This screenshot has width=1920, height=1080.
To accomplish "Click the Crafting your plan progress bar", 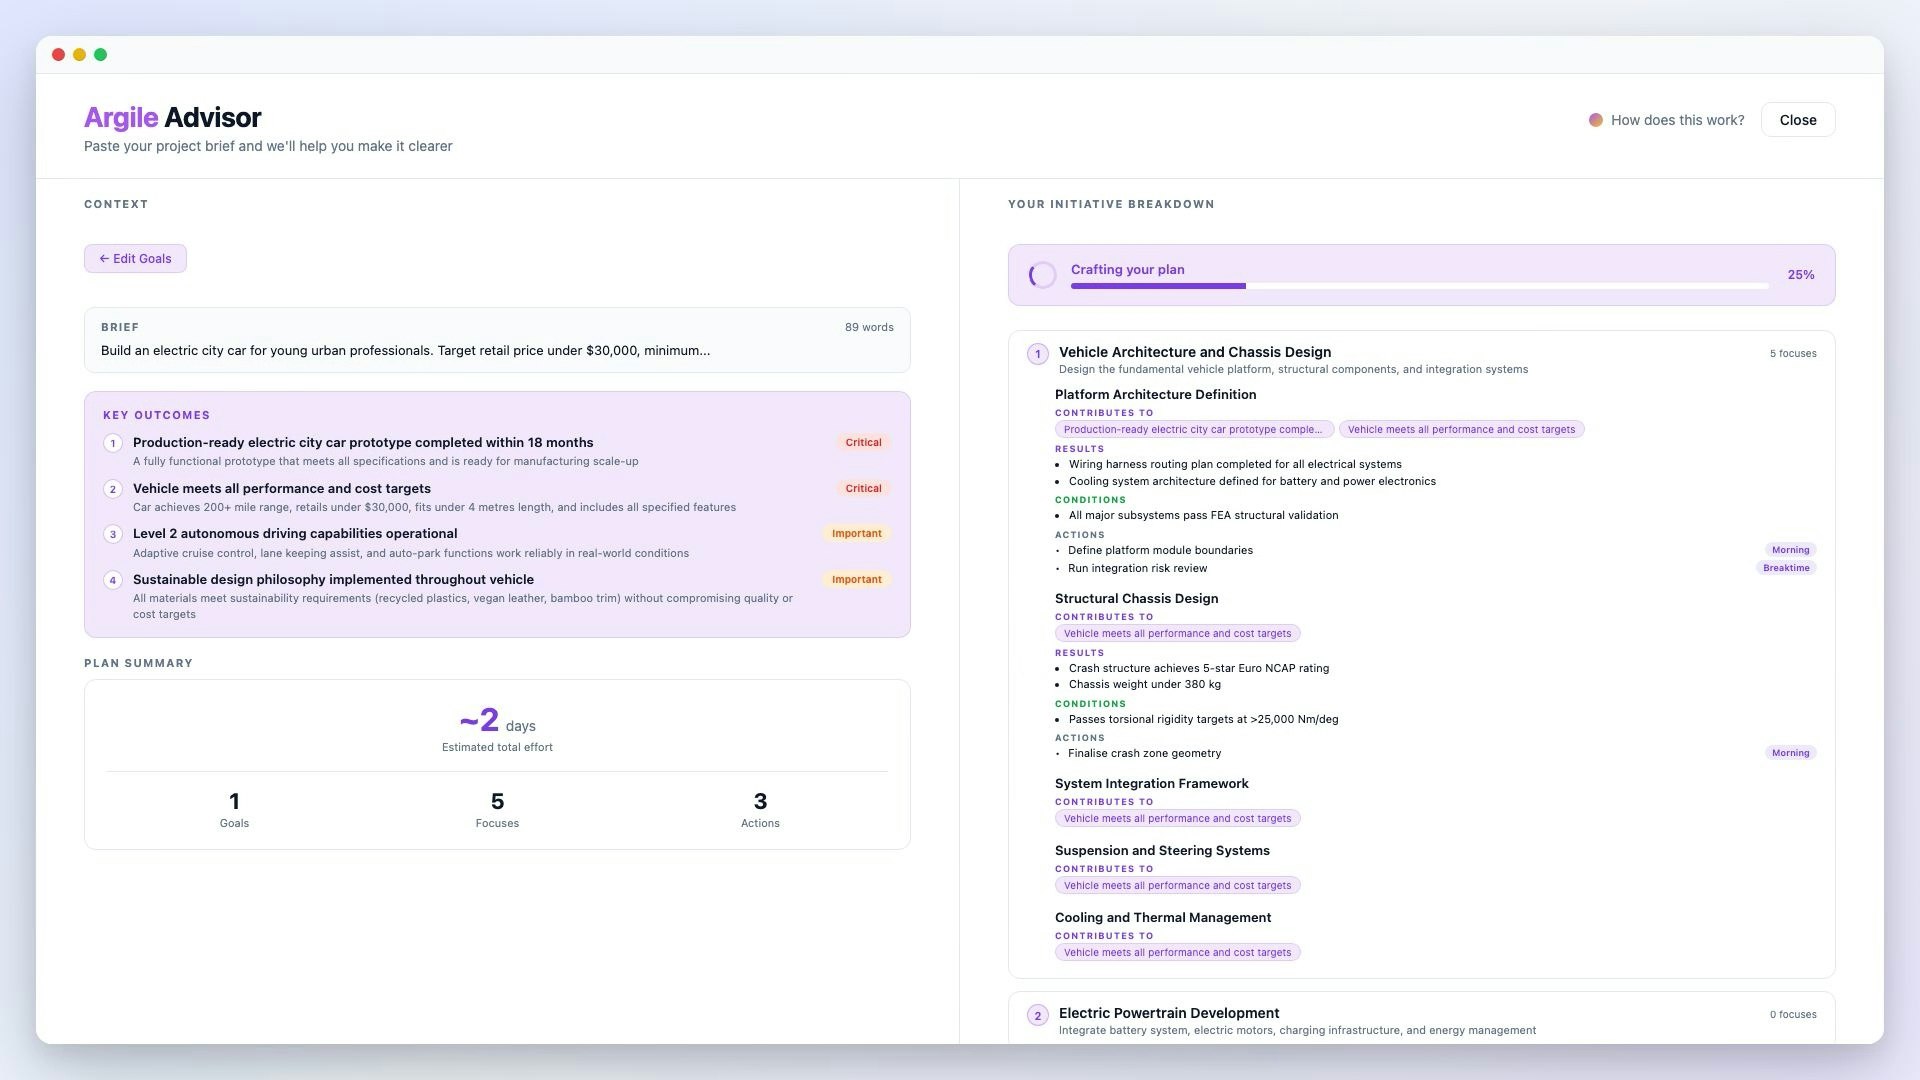I will 1419,286.
